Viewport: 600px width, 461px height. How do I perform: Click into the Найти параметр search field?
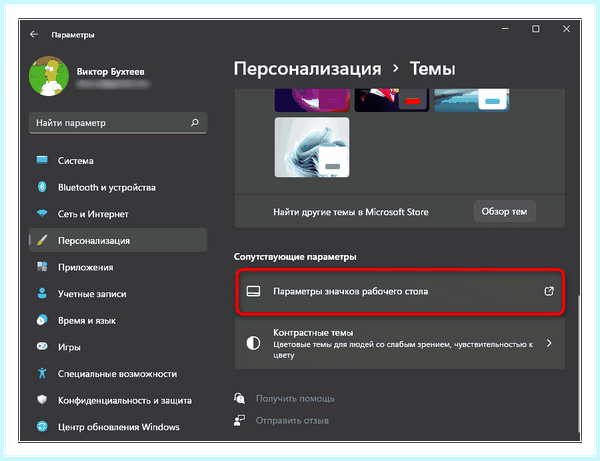[x=118, y=123]
